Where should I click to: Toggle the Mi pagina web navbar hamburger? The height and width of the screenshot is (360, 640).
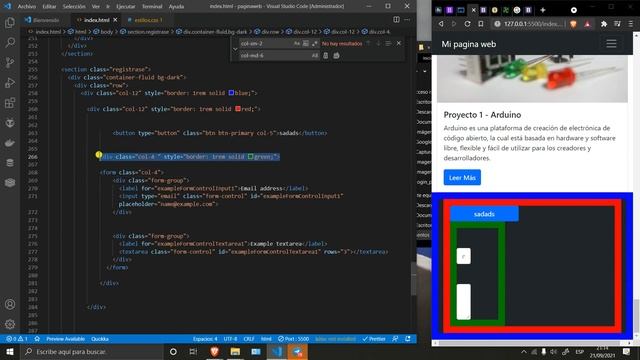point(611,44)
